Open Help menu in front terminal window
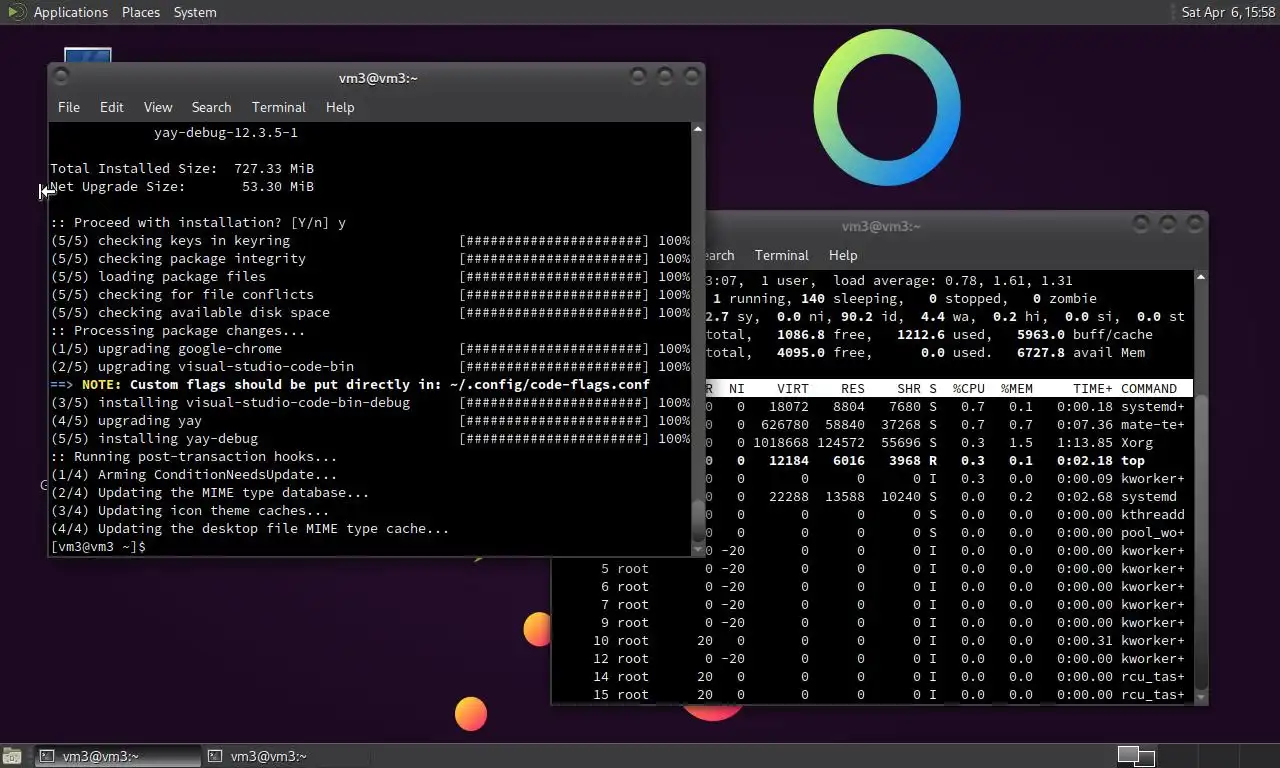Screen dimensions: 1280x768 click(x=340, y=107)
